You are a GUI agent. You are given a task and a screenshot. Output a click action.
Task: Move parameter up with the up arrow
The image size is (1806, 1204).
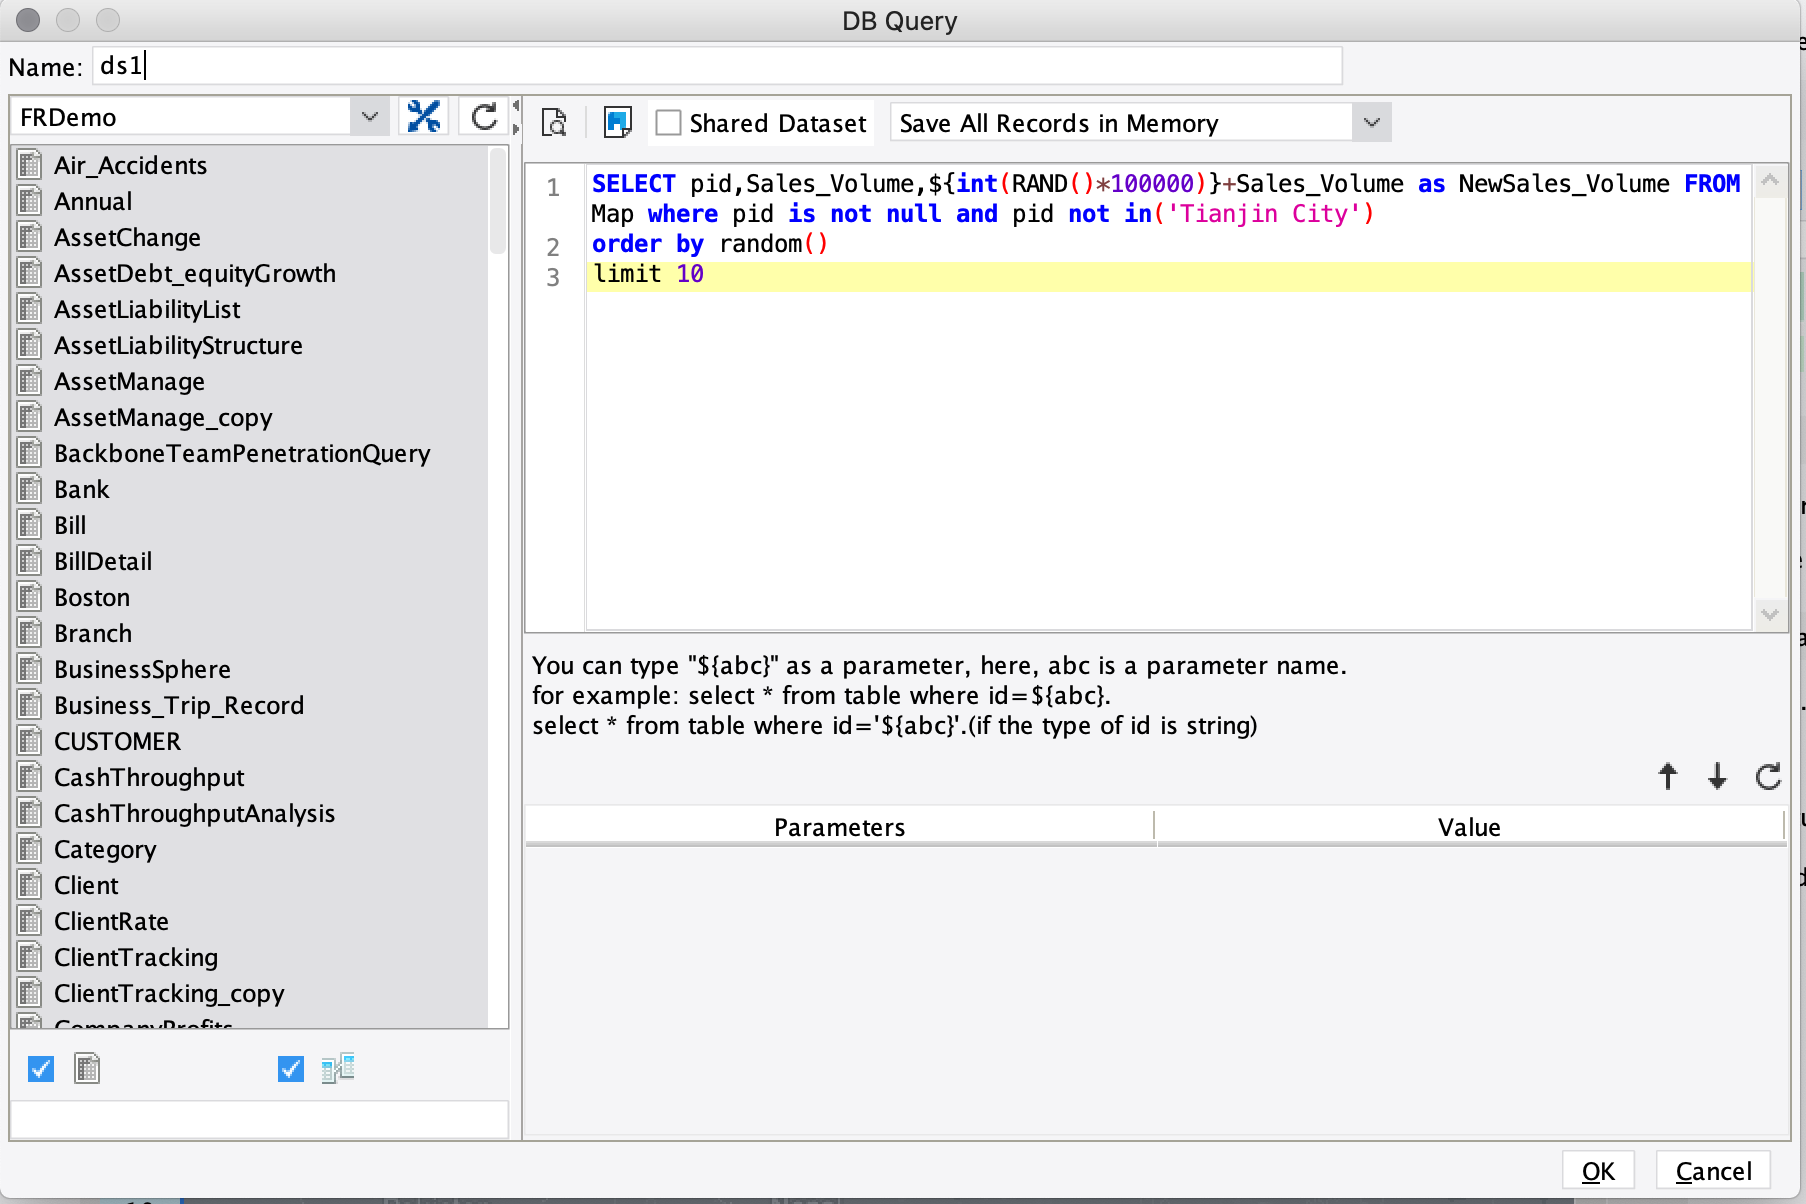coord(1667,776)
